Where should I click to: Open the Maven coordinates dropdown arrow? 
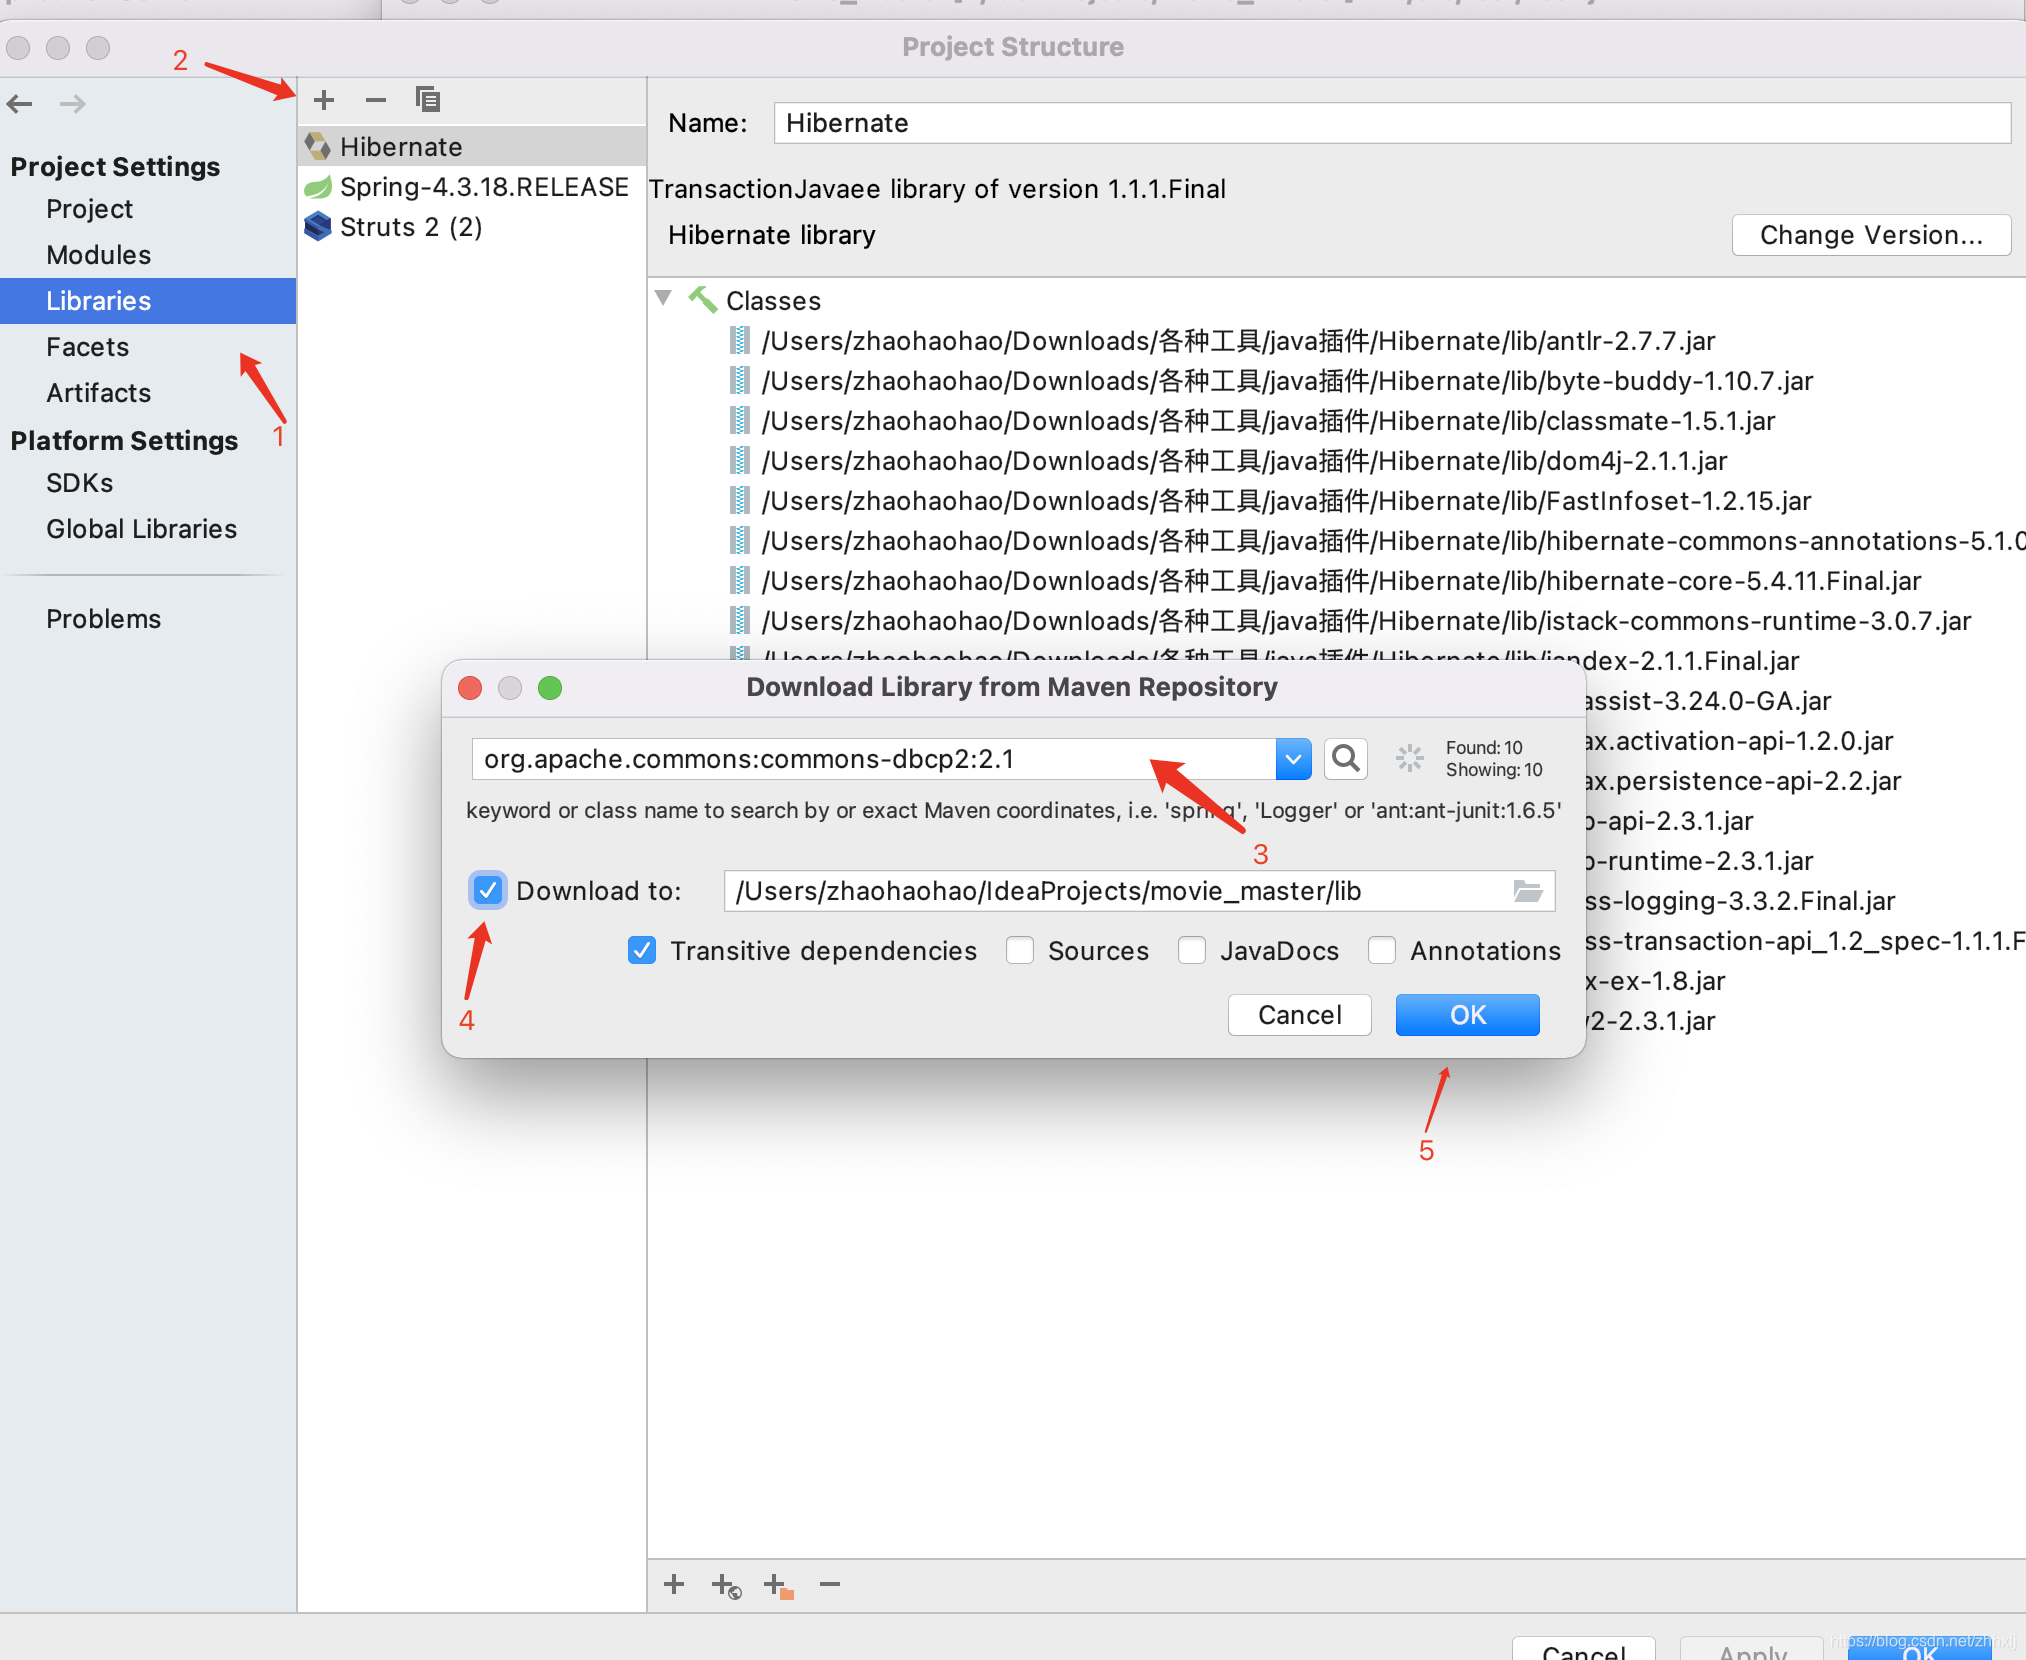pyautogui.click(x=1293, y=759)
